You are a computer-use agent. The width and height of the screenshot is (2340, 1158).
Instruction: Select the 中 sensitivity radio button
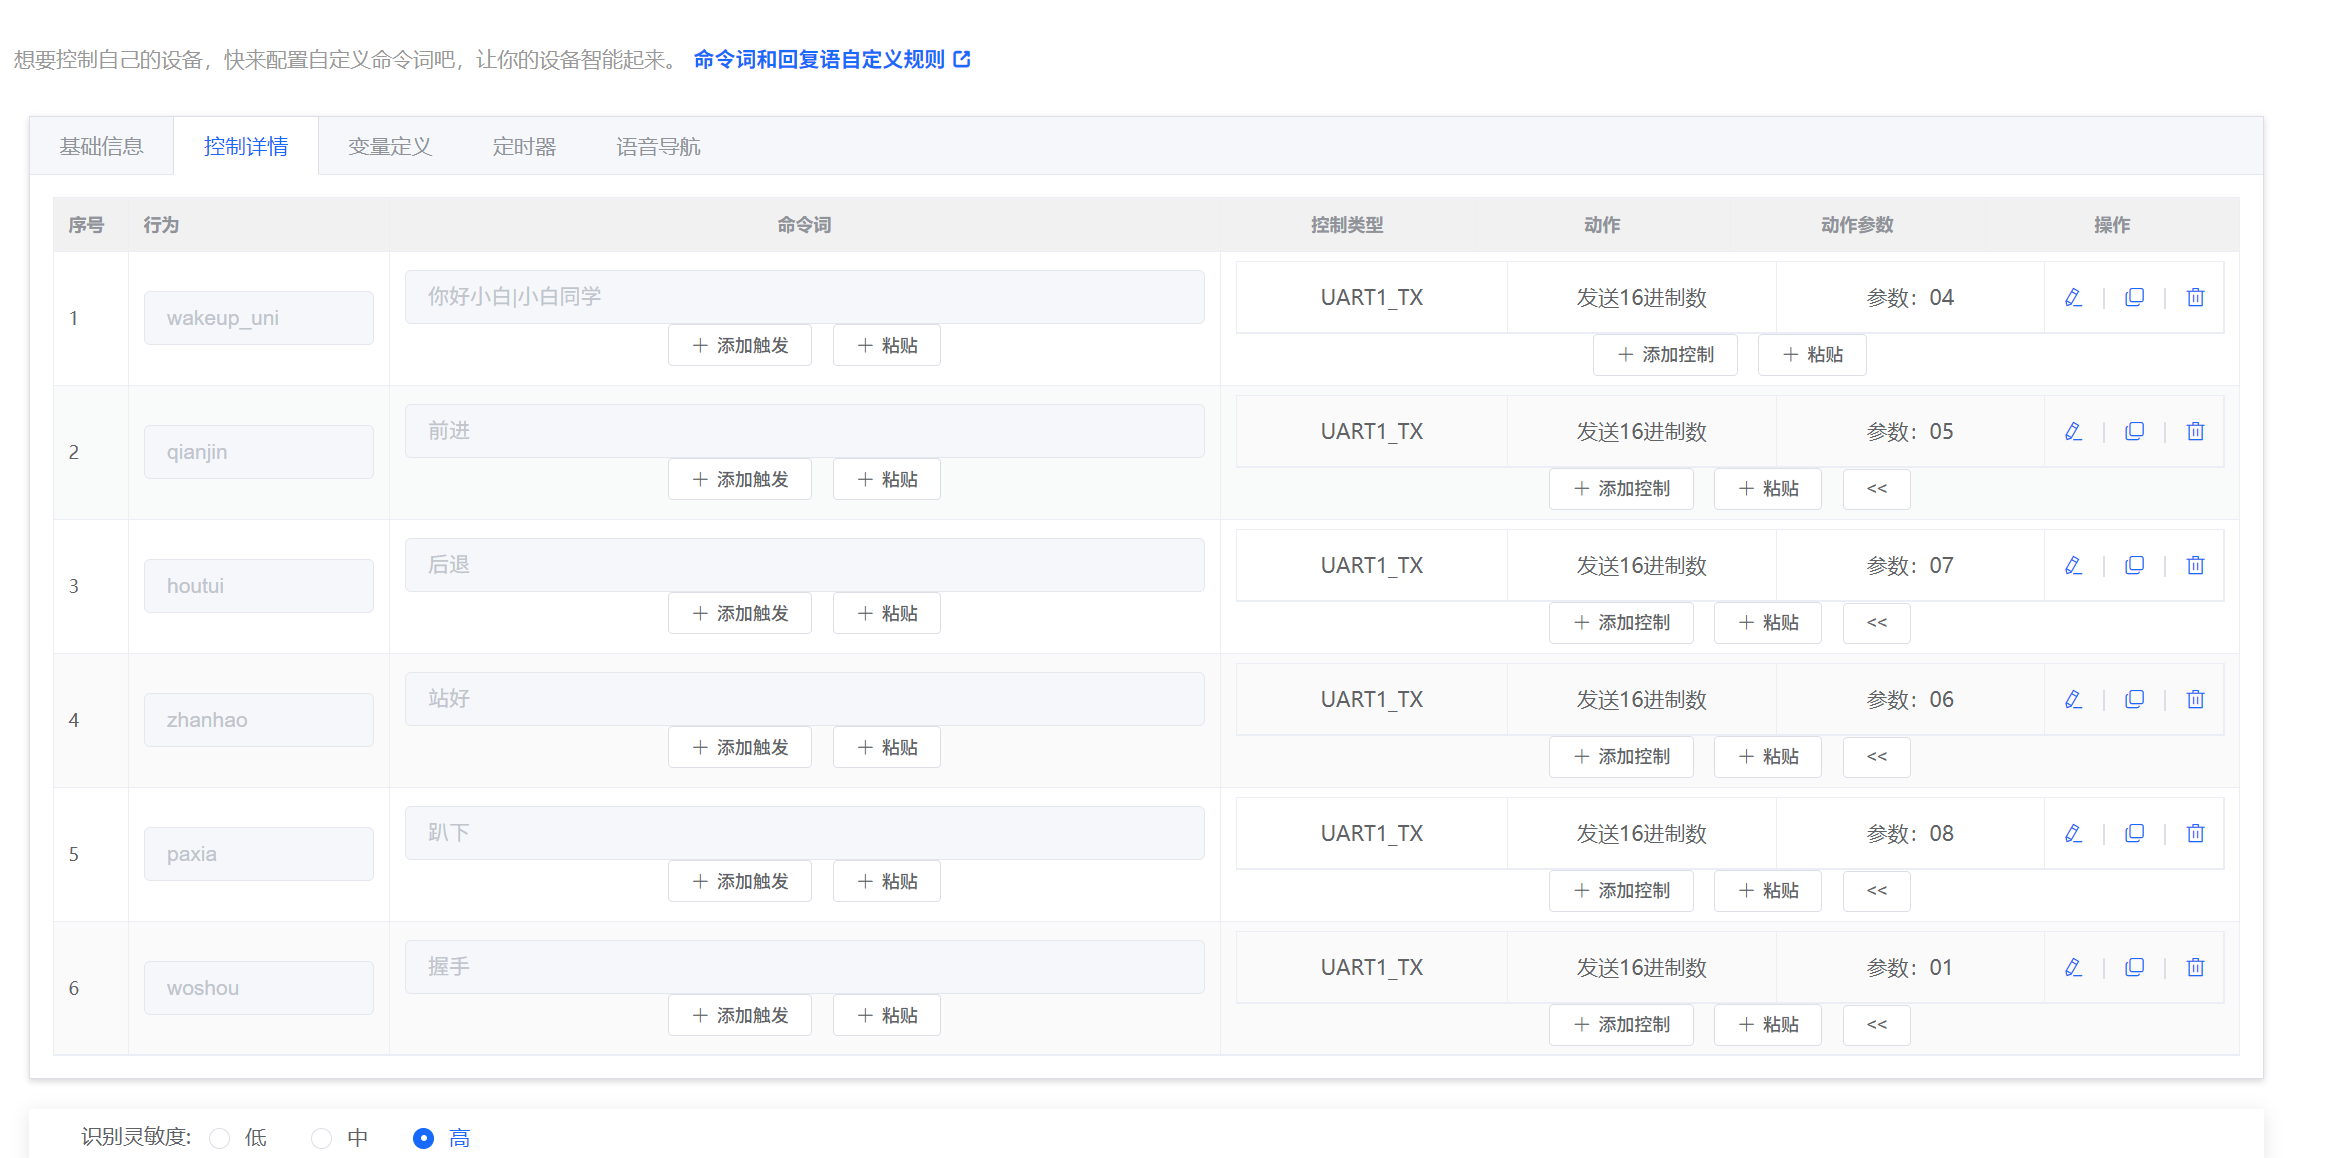(x=322, y=1137)
